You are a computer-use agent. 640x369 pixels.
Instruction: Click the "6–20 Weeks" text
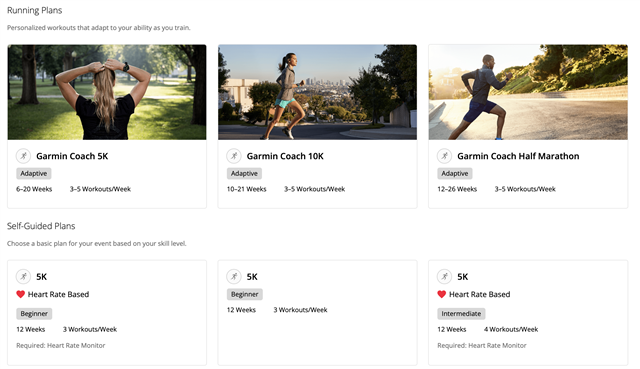[34, 189]
